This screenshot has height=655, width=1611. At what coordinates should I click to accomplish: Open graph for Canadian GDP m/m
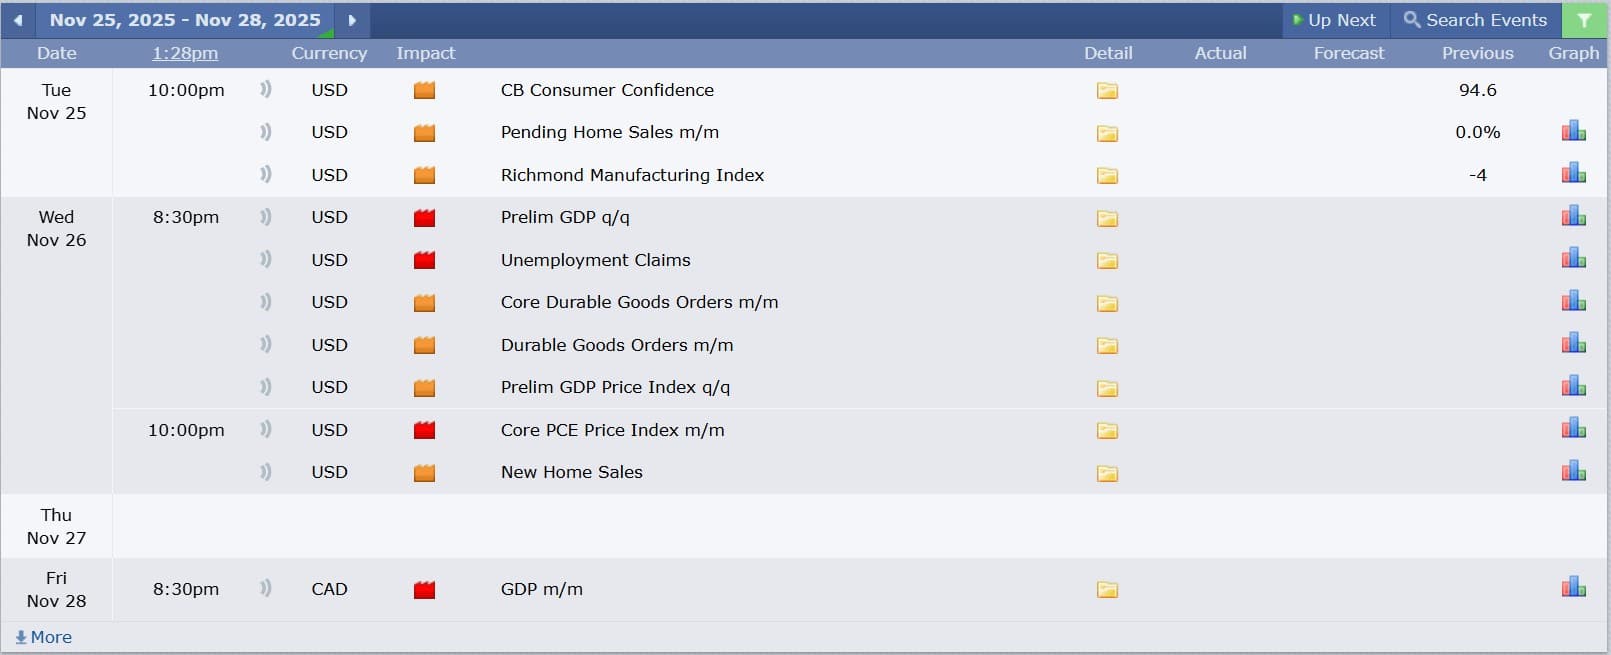pyautogui.click(x=1573, y=587)
